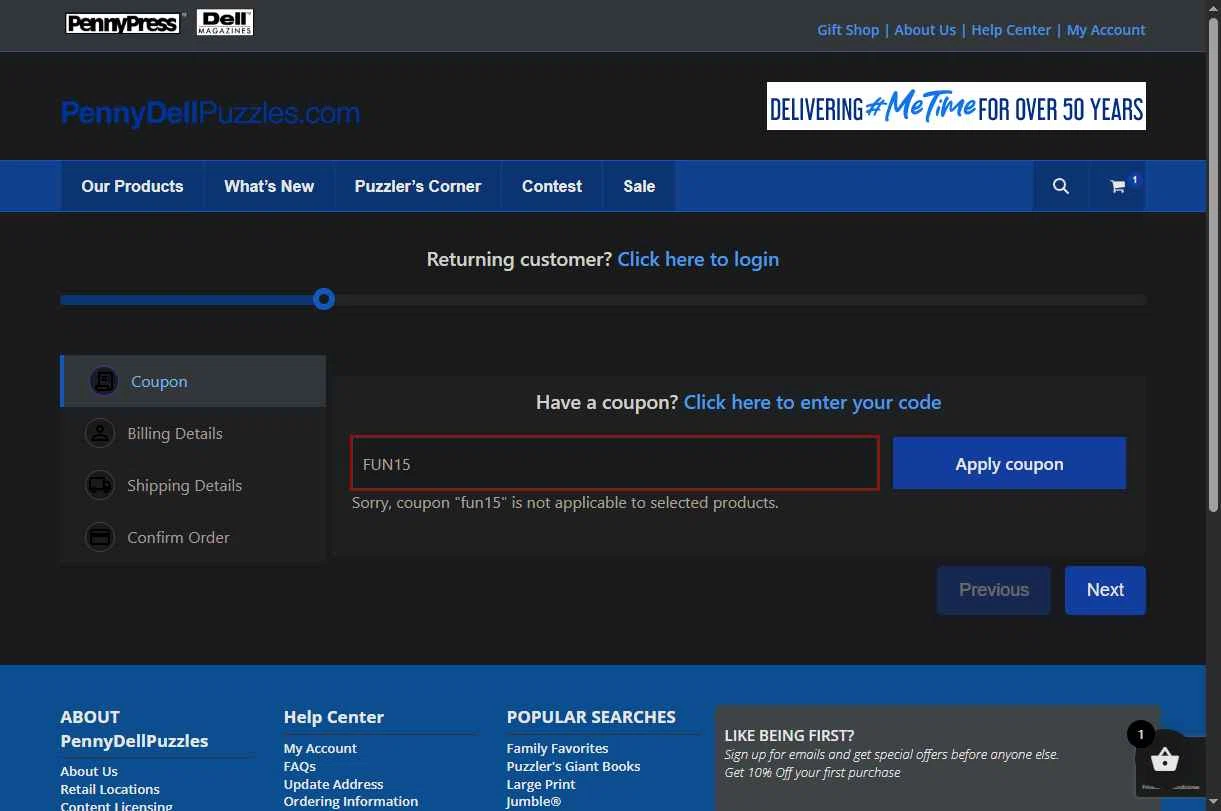Viewport: 1221px width, 811px height.
Task: Open the FAQs link
Action: [x=300, y=766]
